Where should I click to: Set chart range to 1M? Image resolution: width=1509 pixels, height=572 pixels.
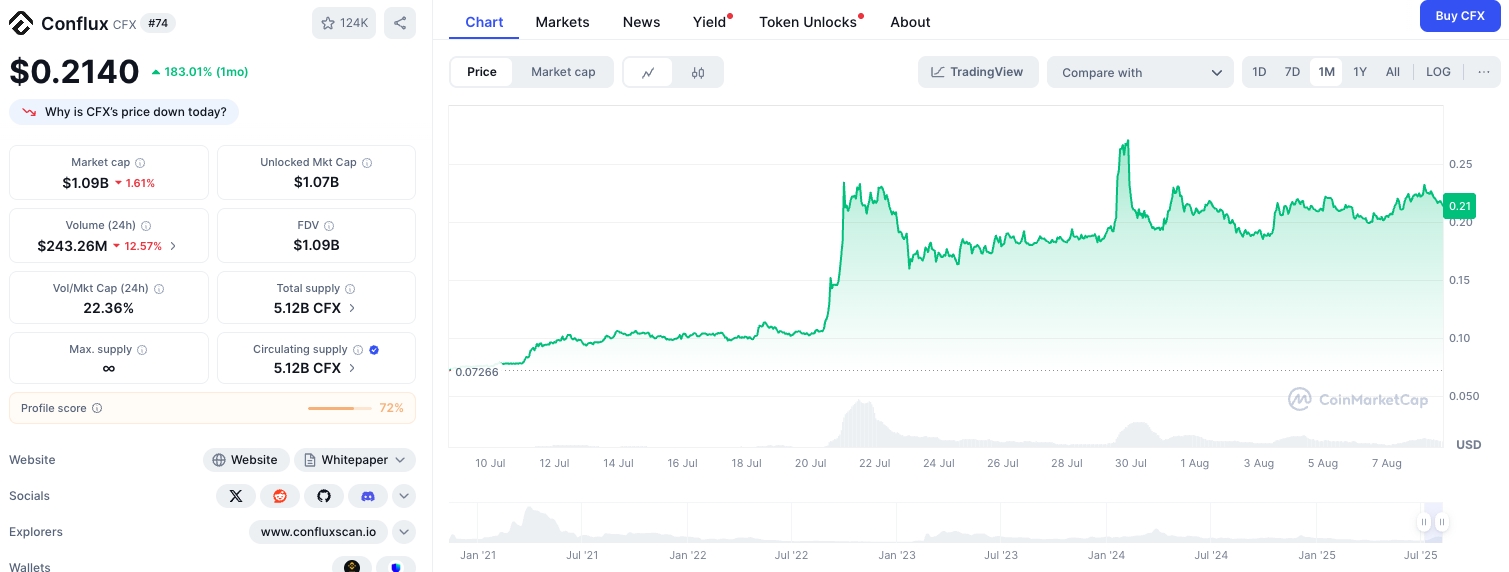point(1326,72)
